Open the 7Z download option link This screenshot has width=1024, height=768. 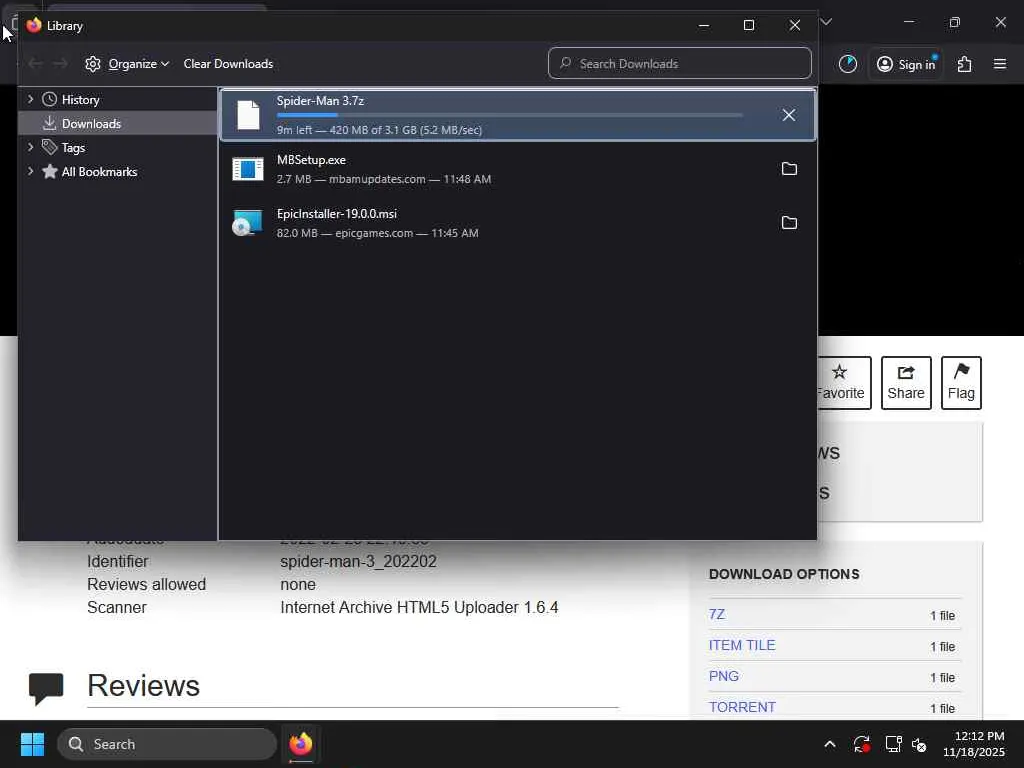[716, 615]
